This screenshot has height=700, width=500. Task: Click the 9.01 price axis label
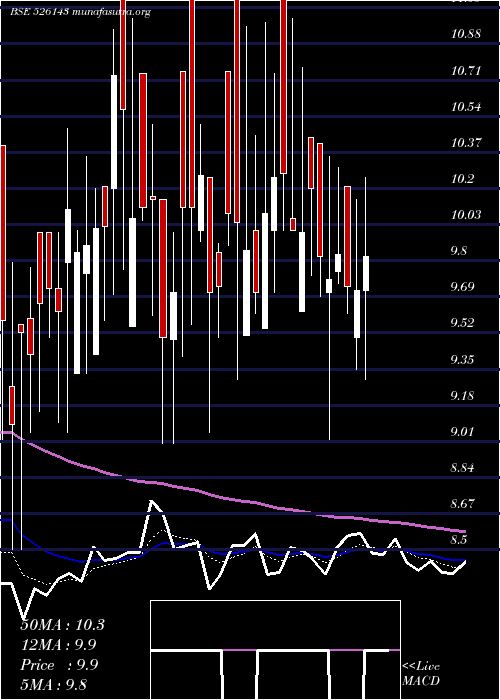point(462,432)
